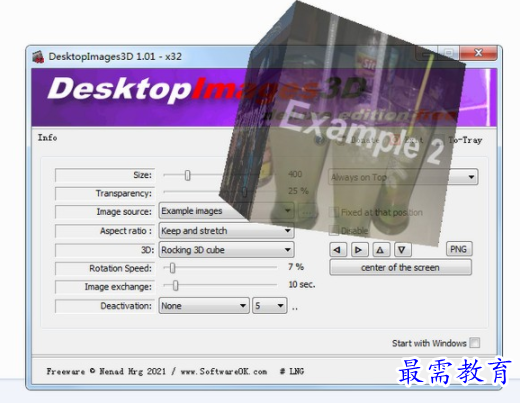Click the Image exchange slider handle
Viewport: 520px width, 403px height.
coord(176,285)
